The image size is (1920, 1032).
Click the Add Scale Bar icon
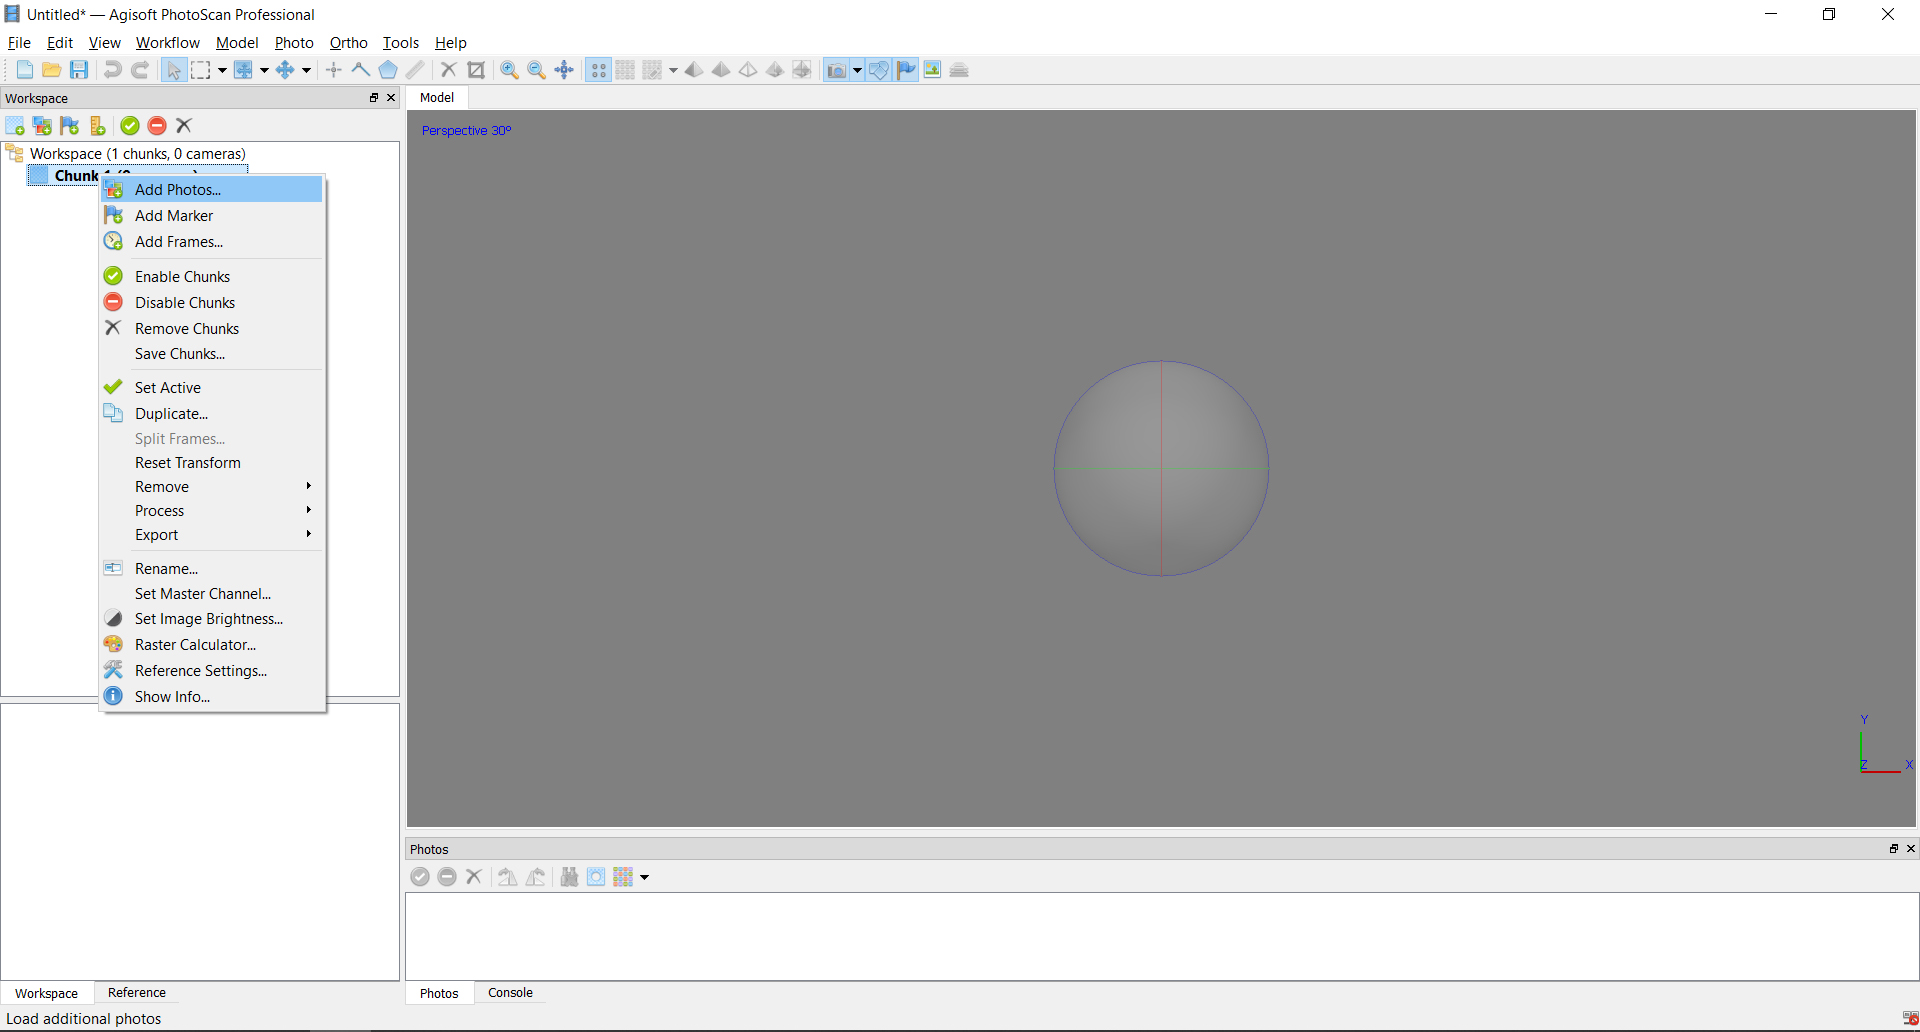click(97, 126)
